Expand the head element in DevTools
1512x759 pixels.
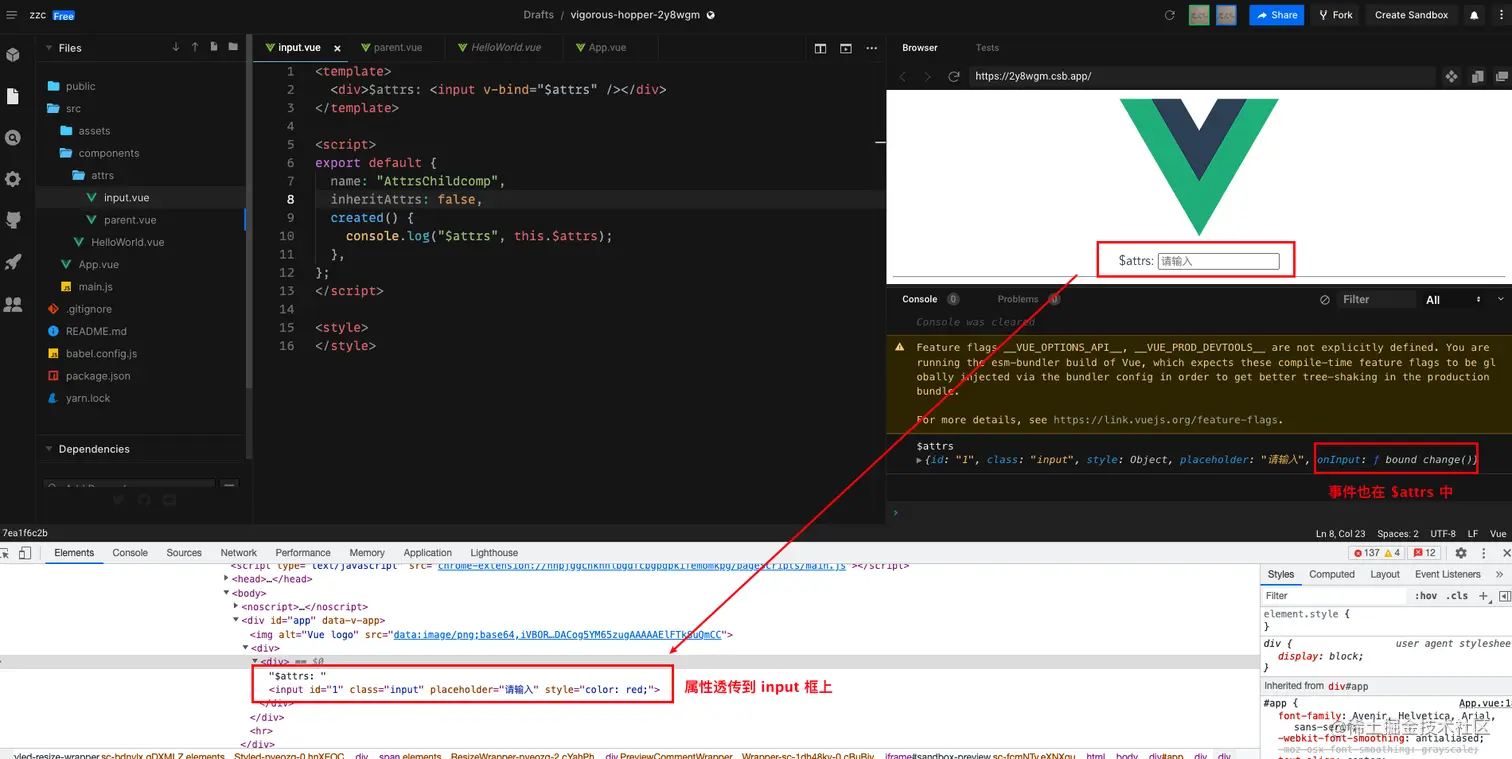pos(227,579)
